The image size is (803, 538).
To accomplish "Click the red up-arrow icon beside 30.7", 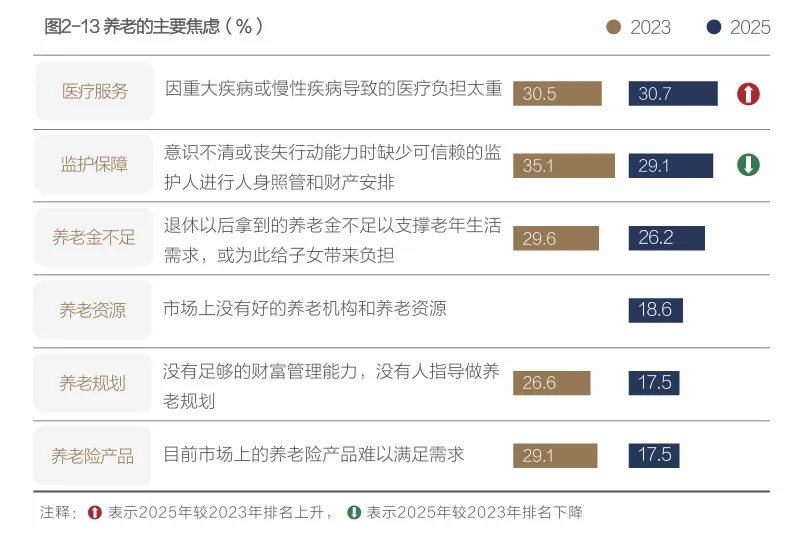I will [x=748, y=94].
